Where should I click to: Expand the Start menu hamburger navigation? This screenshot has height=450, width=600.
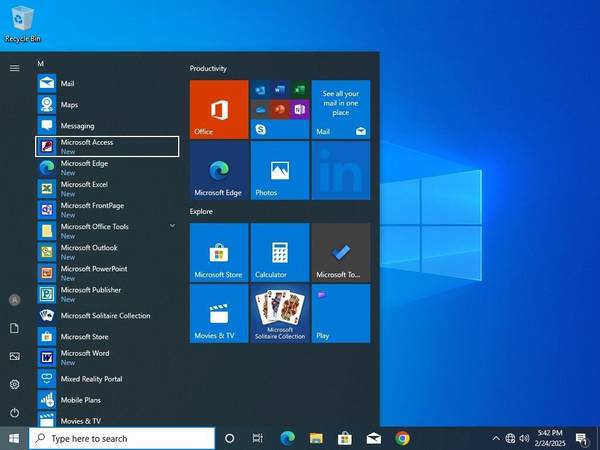pos(14,68)
